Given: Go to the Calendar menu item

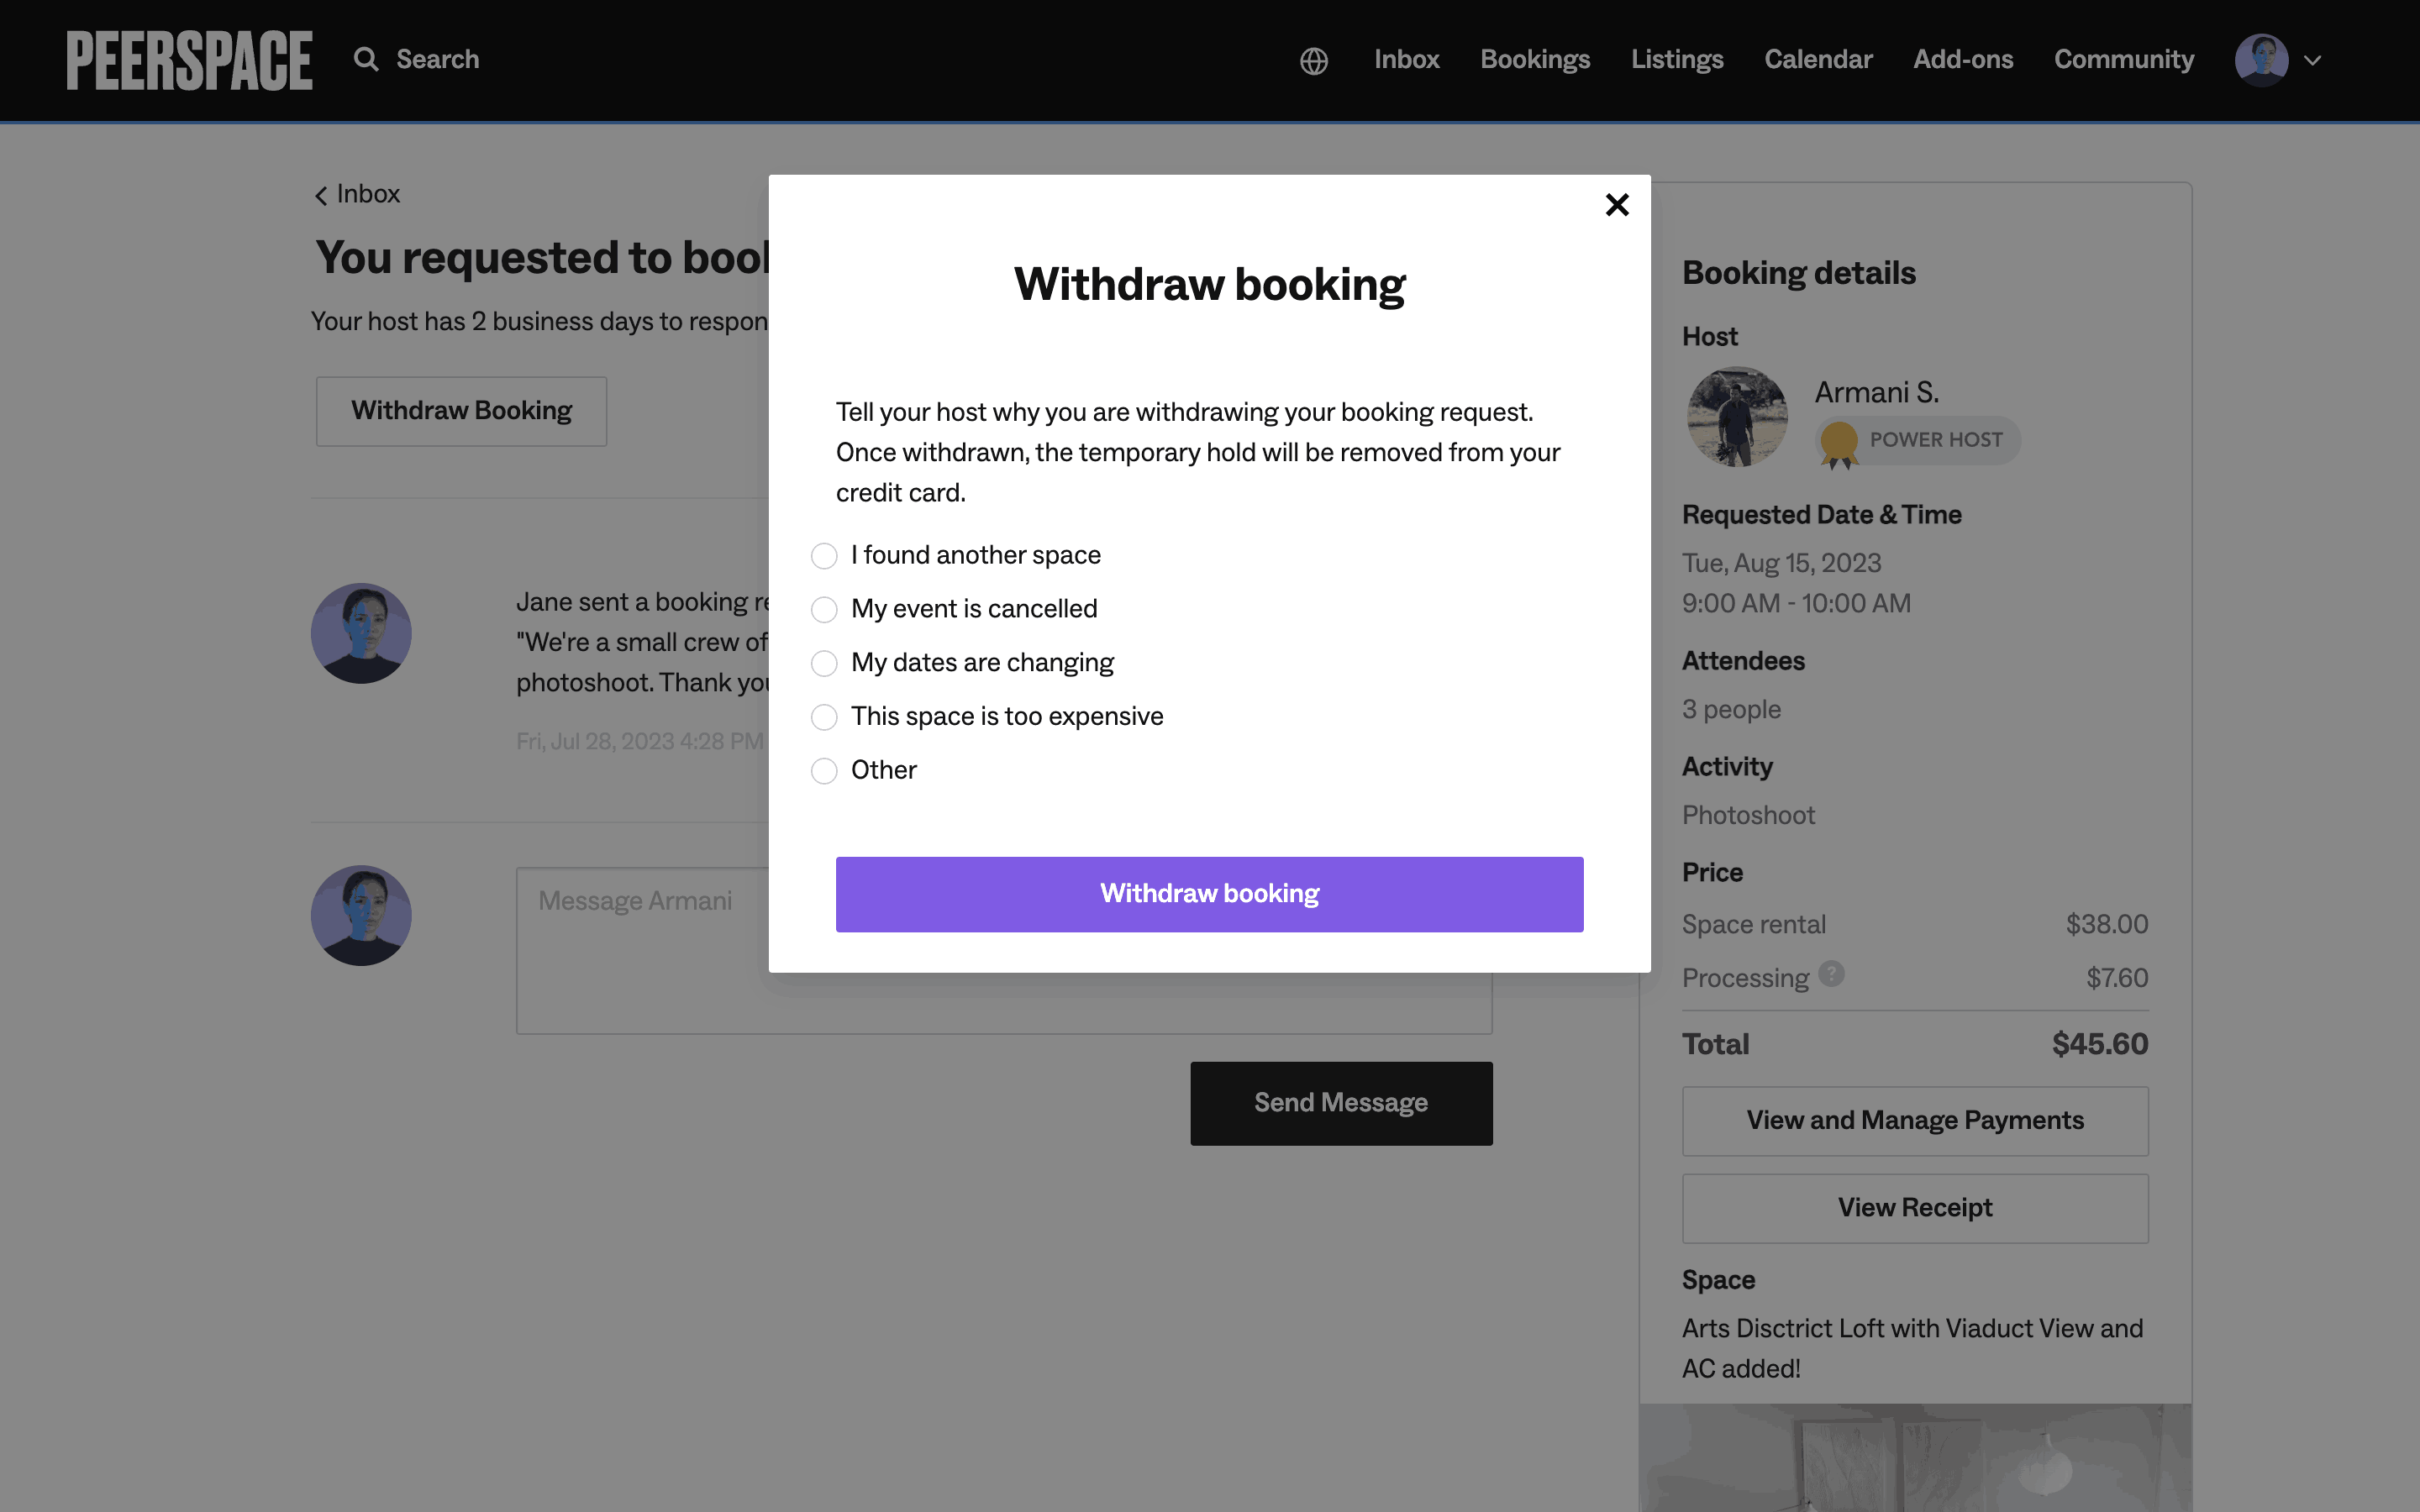Looking at the screenshot, I should pyautogui.click(x=1818, y=60).
